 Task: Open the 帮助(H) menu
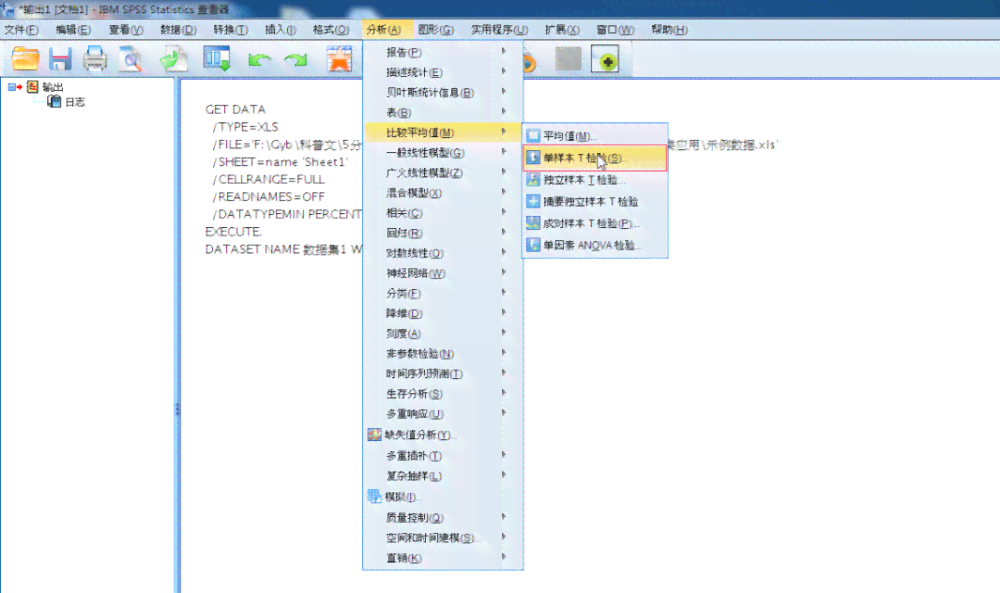click(669, 29)
